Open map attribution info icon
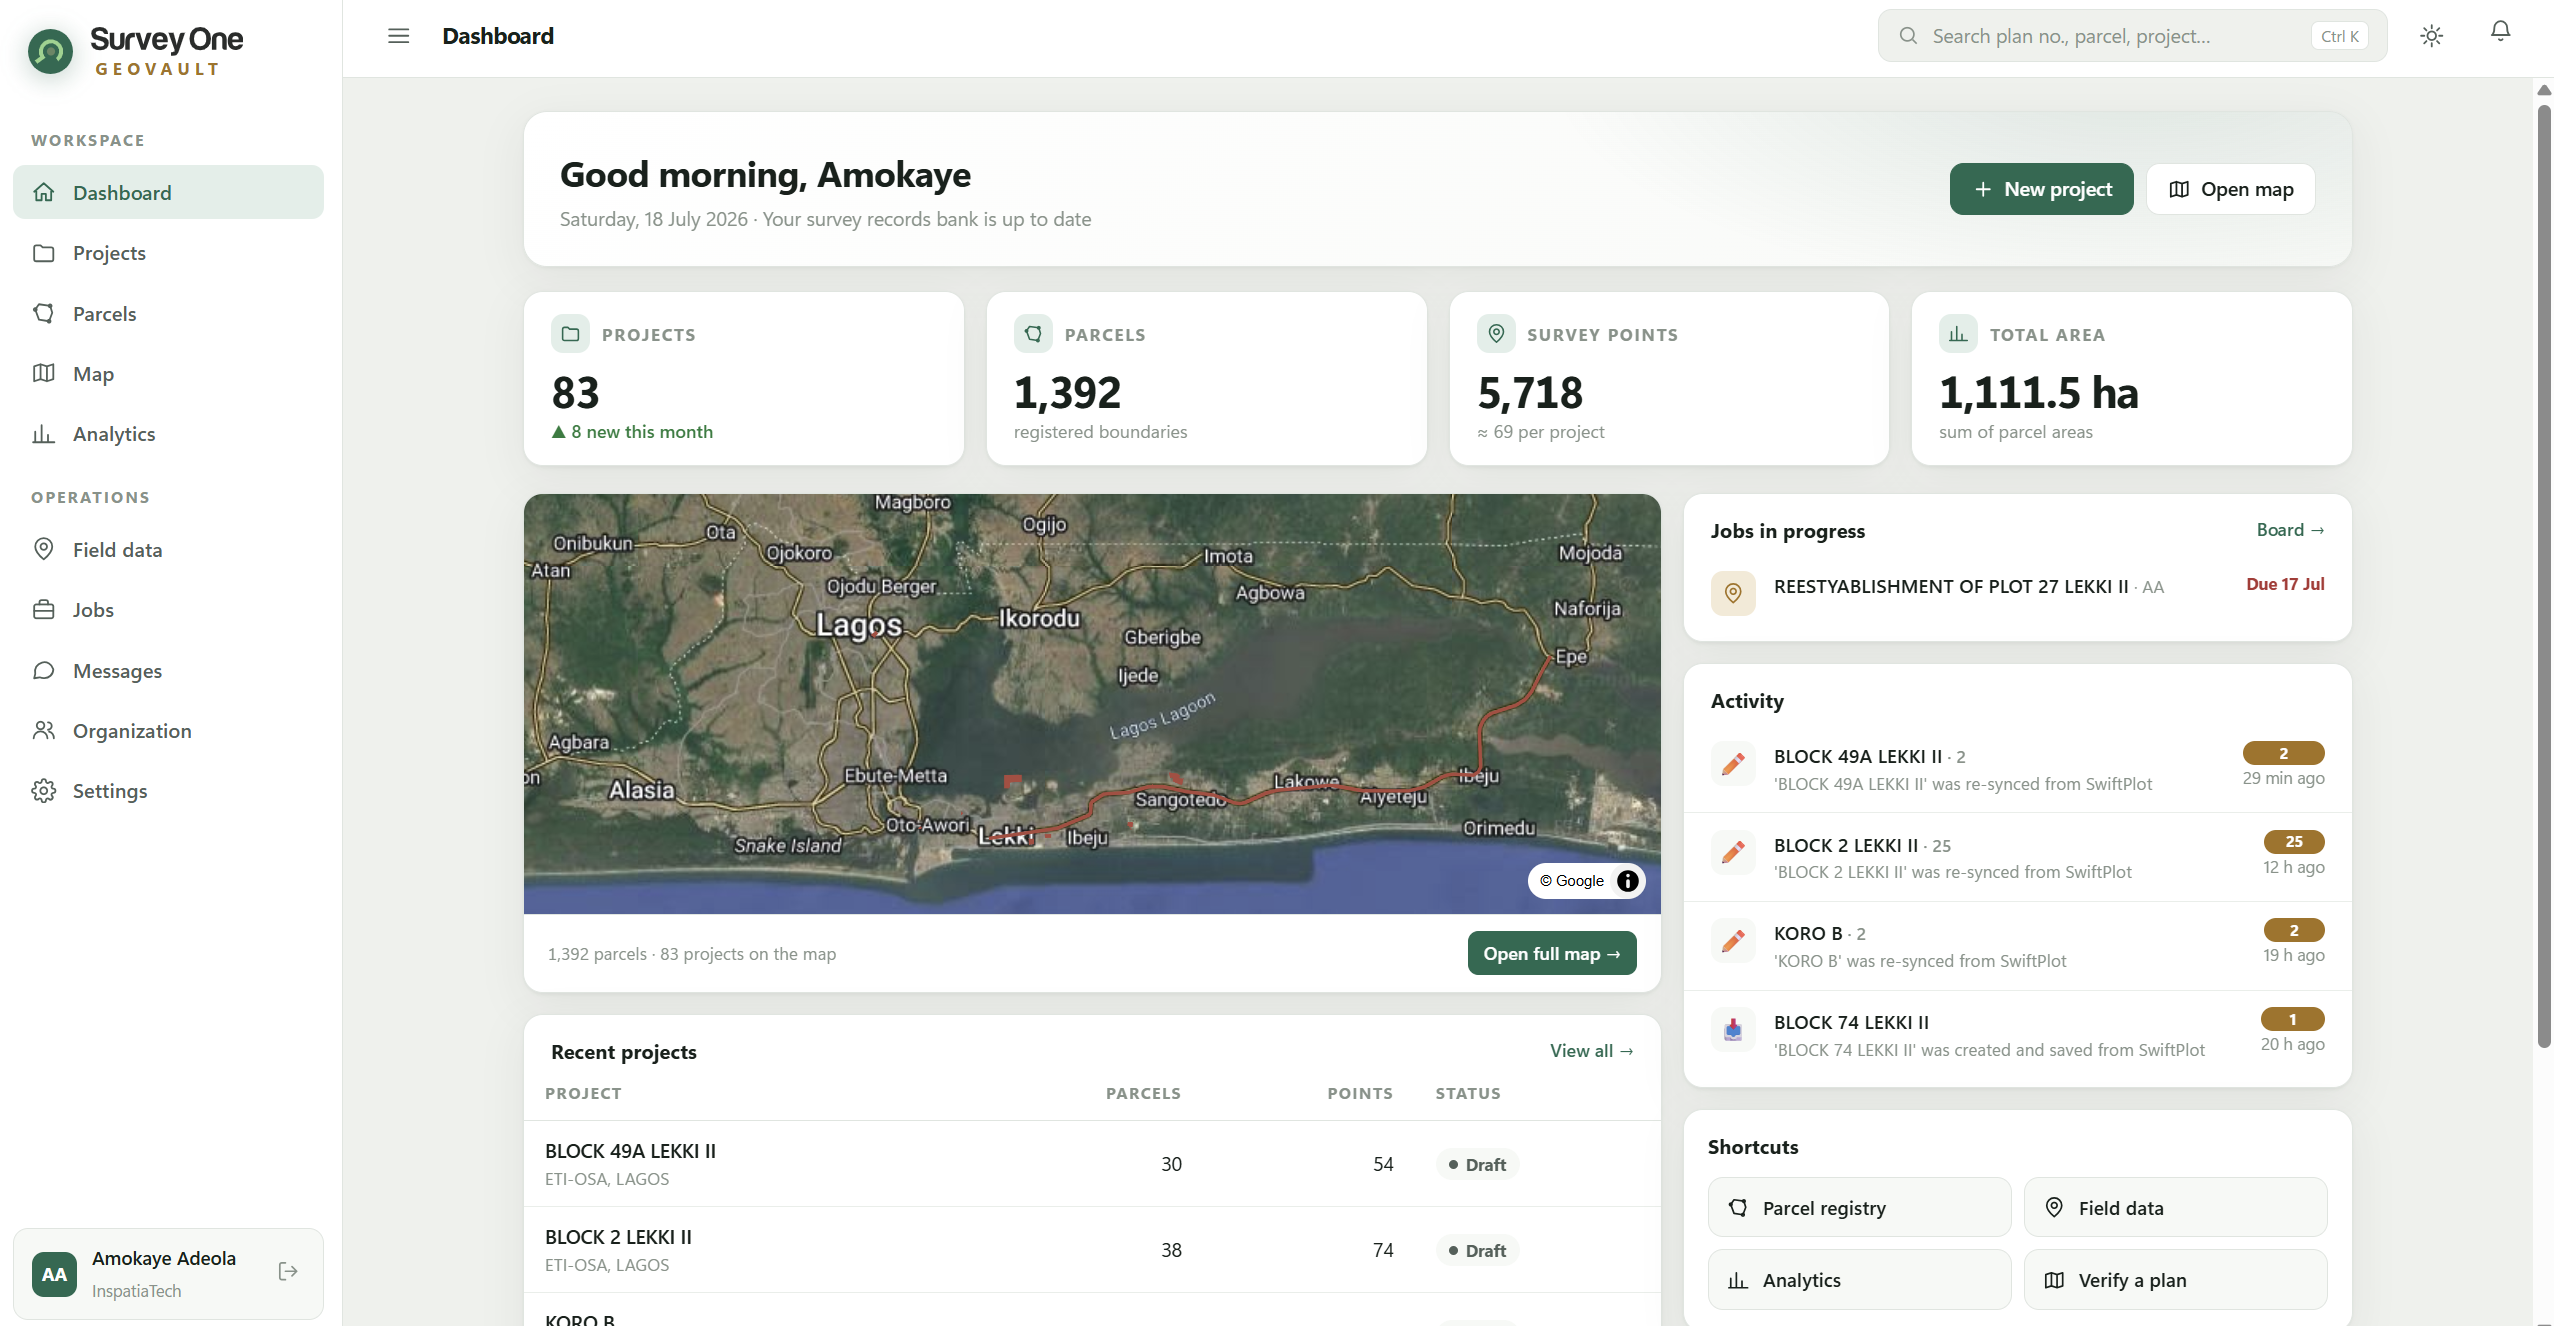The image size is (2554, 1326). tap(1627, 881)
